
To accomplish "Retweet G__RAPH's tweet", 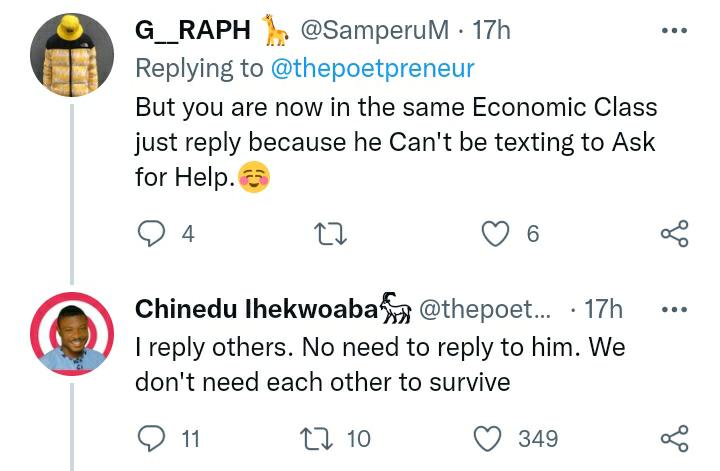I will coord(330,234).
